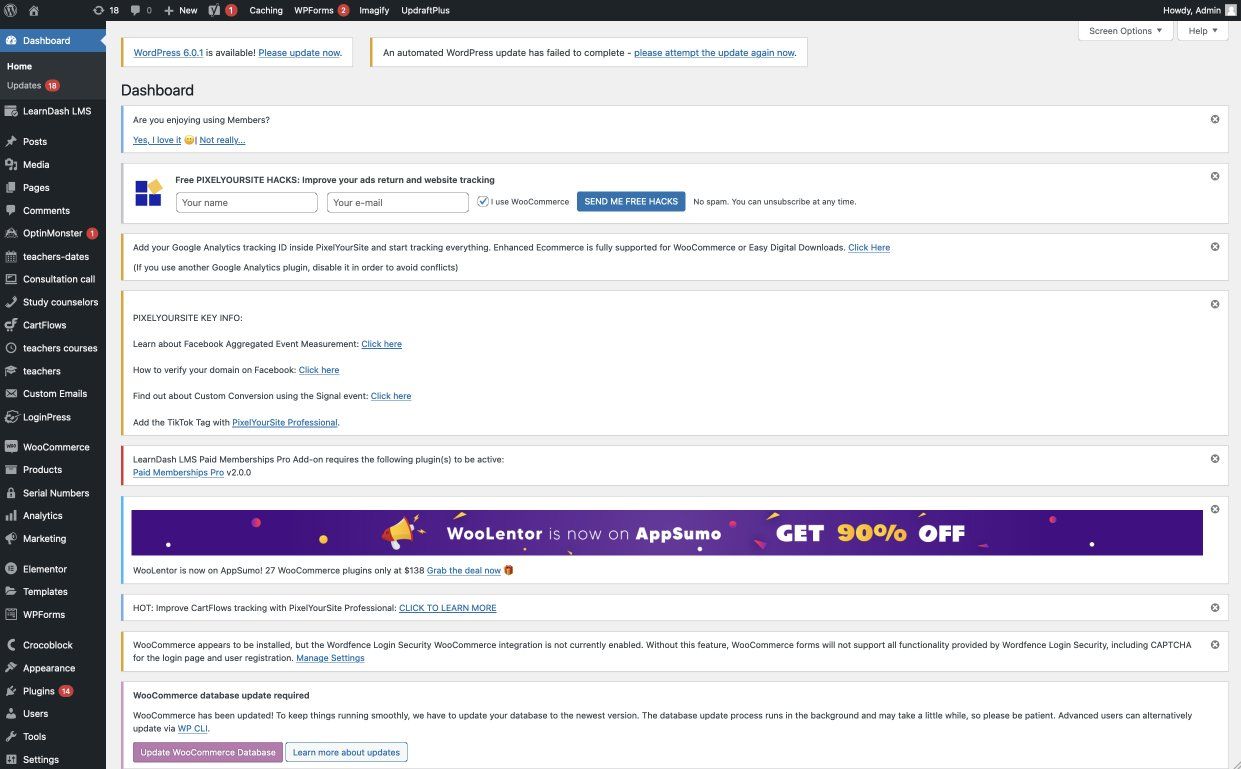Dismiss the Free PIXELYOURSITE HACKS notice
This screenshot has height=769, width=1241.
point(1215,176)
